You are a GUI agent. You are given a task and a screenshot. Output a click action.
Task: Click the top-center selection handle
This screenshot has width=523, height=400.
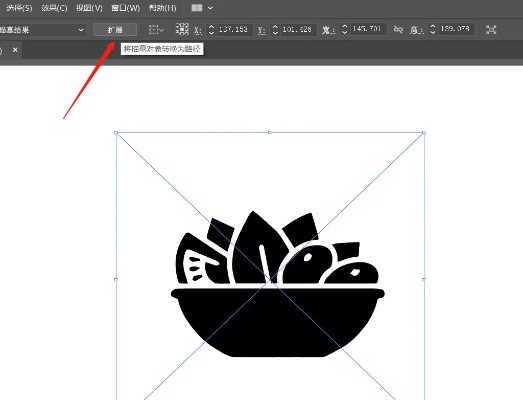[270, 133]
